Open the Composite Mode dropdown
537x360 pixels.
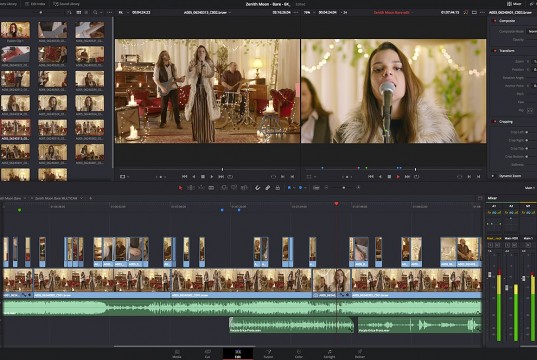tap(532, 31)
